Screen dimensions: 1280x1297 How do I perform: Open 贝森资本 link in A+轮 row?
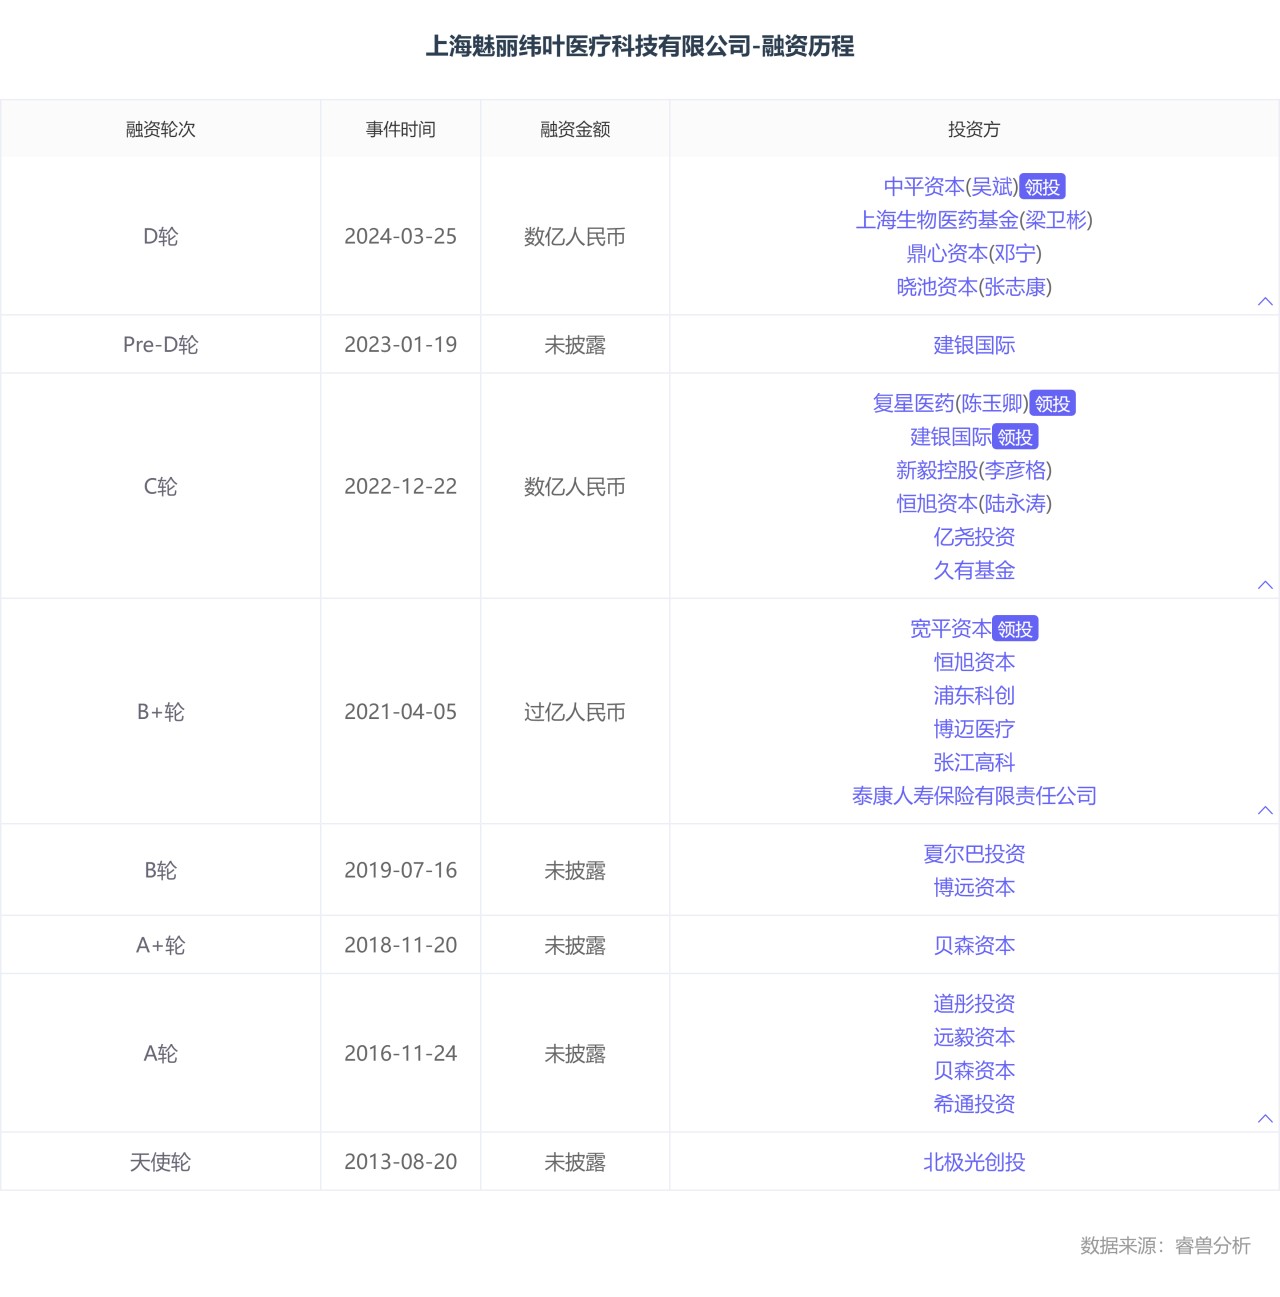click(974, 946)
